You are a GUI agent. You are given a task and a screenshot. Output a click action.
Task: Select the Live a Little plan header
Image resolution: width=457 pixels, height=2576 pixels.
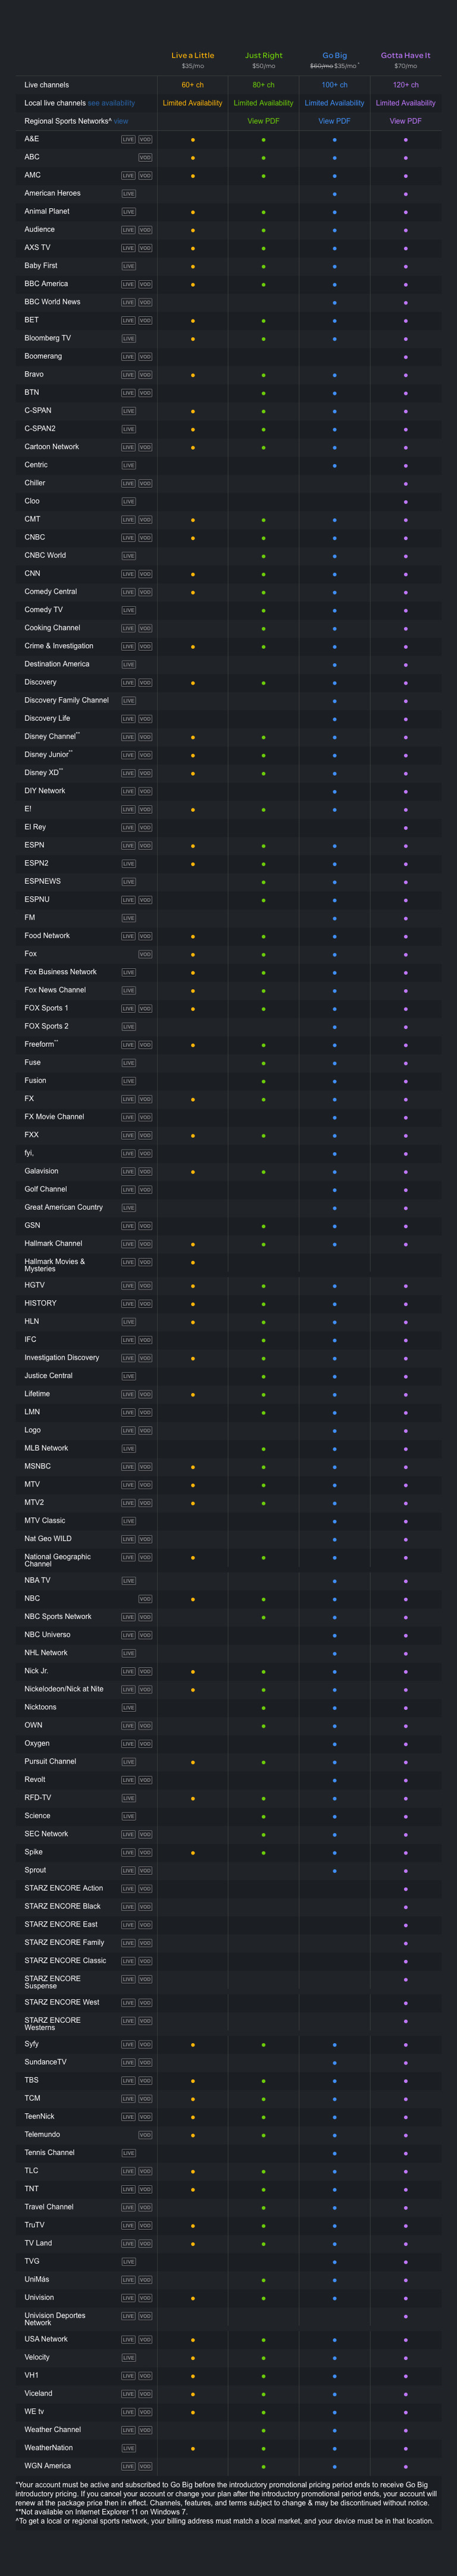192,56
